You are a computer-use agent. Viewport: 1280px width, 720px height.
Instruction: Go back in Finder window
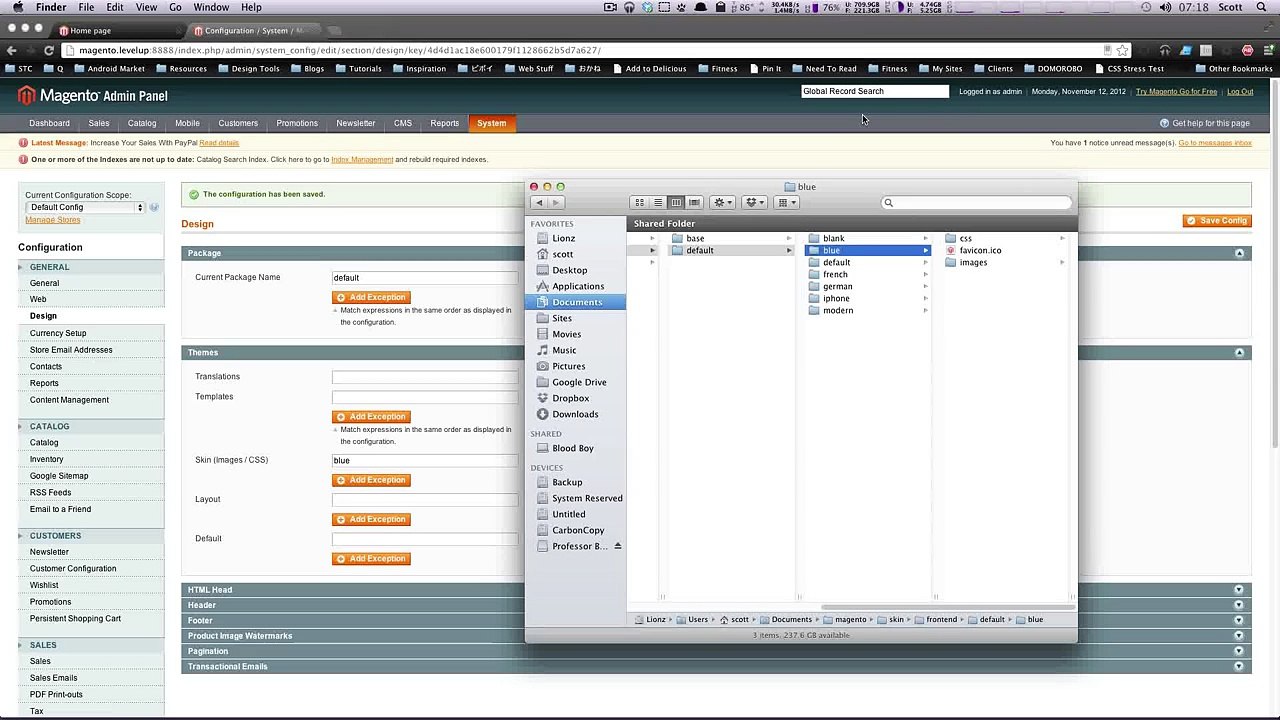point(539,202)
